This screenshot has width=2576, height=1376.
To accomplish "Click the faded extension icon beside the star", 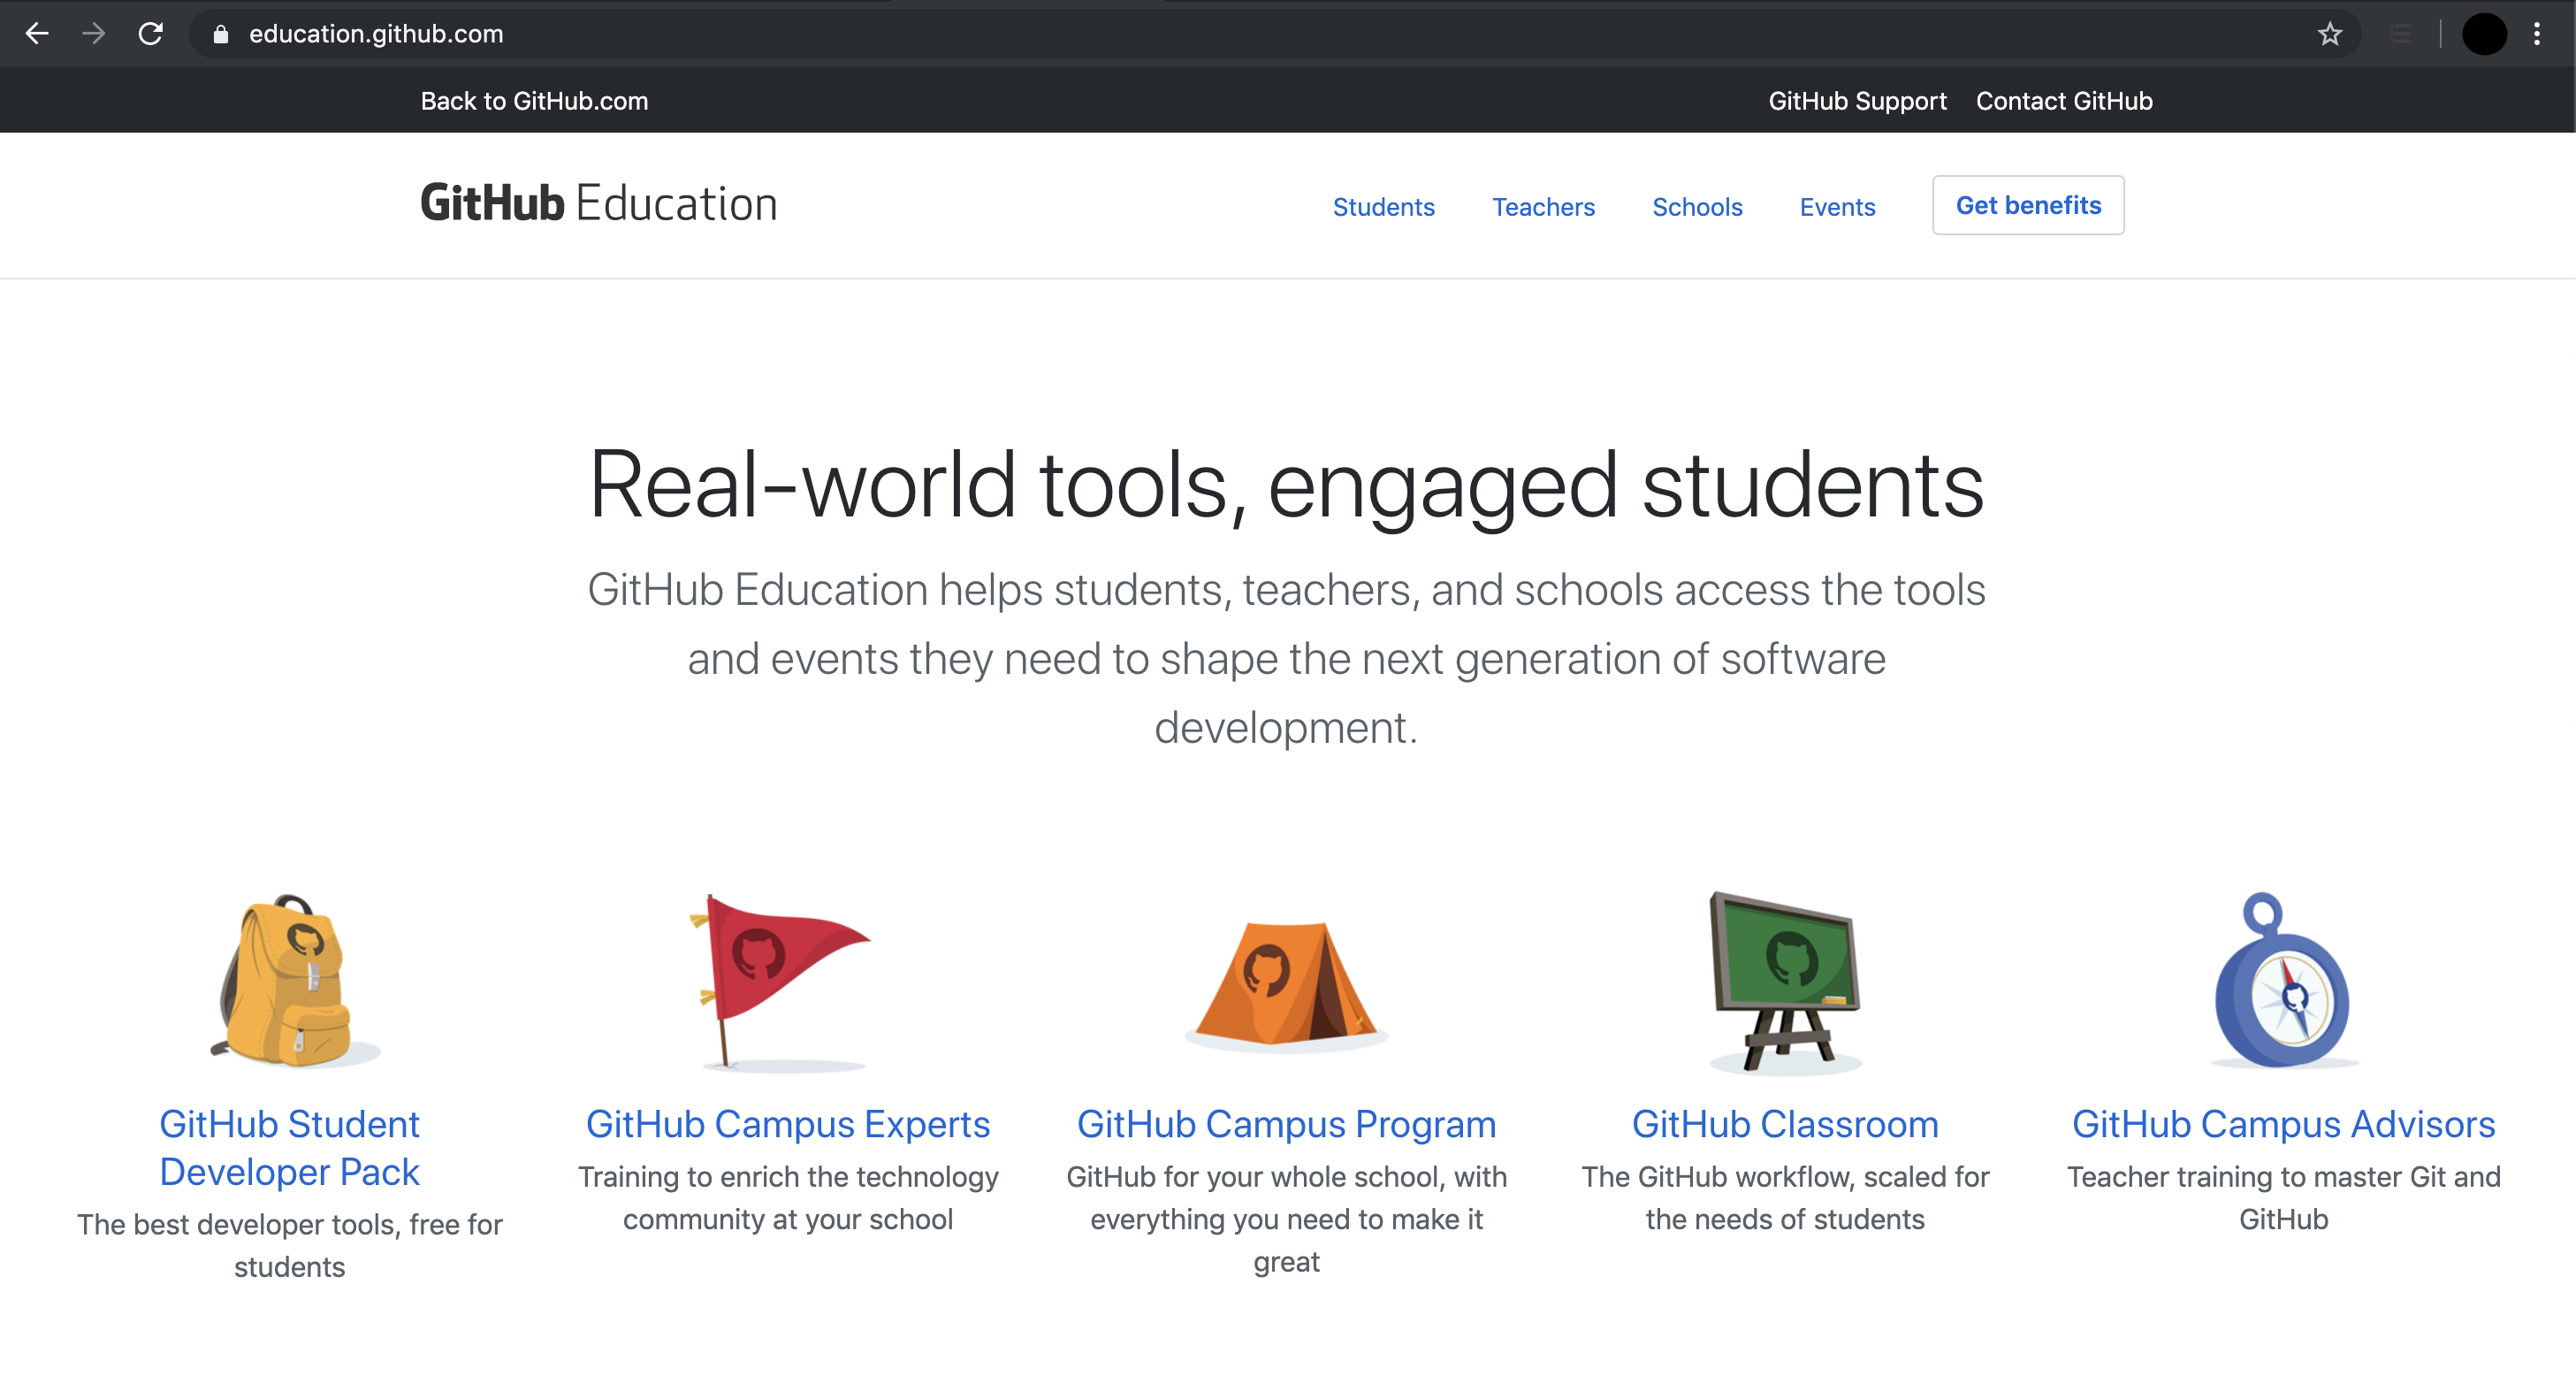I will (x=2401, y=34).
